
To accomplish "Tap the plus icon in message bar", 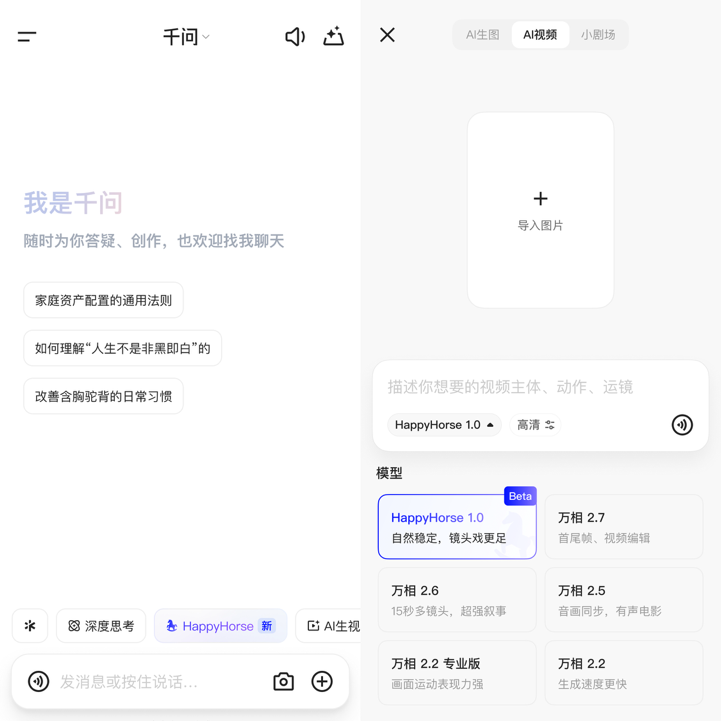I will [x=322, y=682].
